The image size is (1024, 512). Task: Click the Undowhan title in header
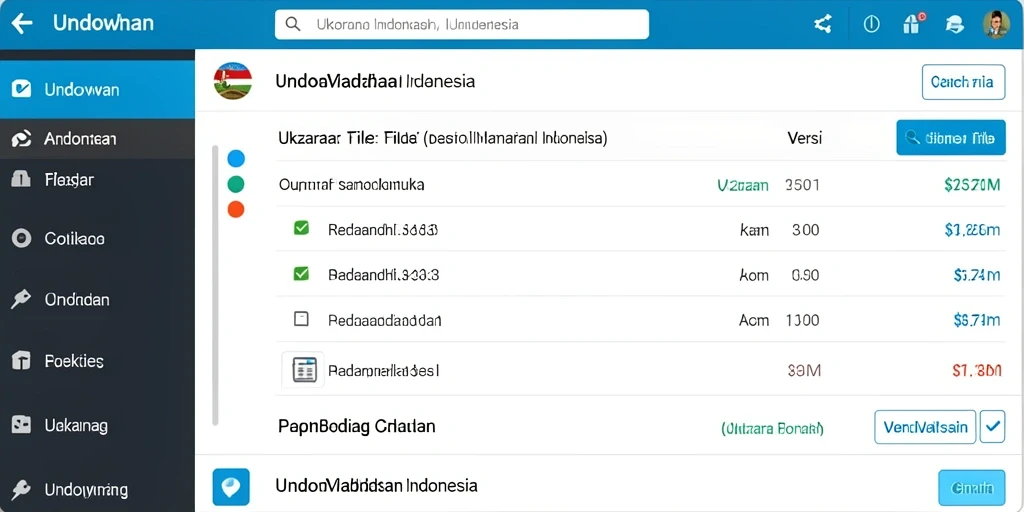coord(103,24)
